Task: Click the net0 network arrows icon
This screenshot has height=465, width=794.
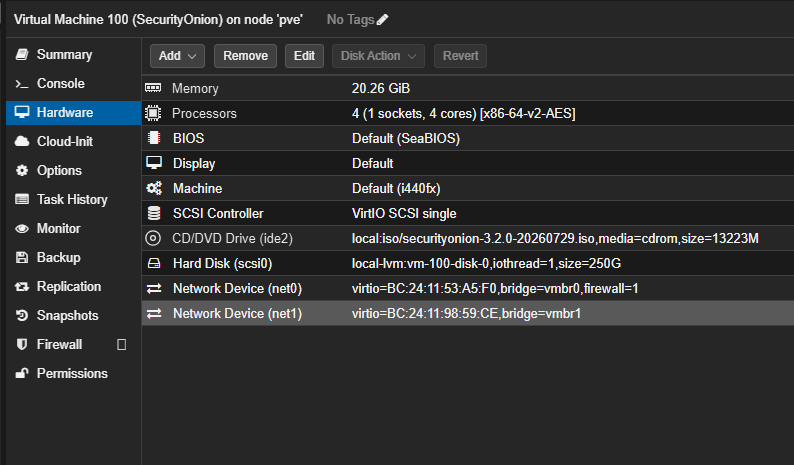Action: [154, 288]
